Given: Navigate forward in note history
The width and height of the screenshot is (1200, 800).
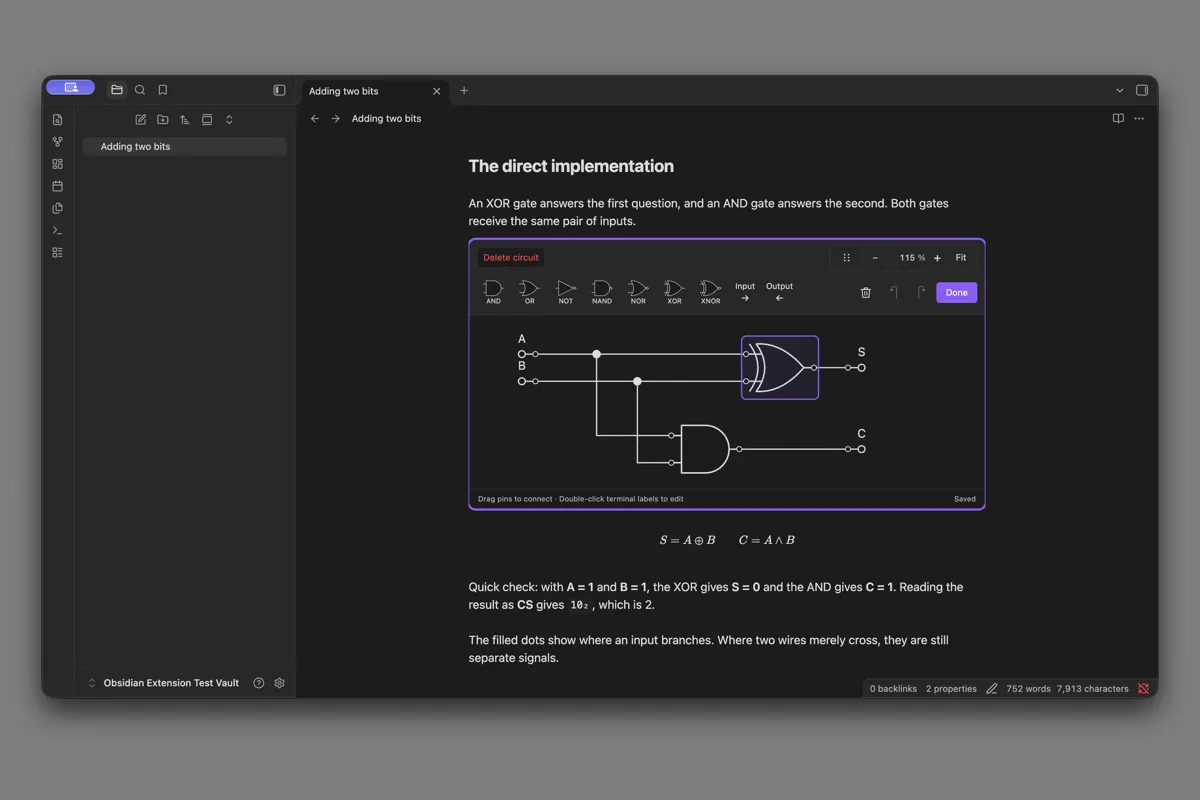Looking at the screenshot, I should [x=336, y=119].
